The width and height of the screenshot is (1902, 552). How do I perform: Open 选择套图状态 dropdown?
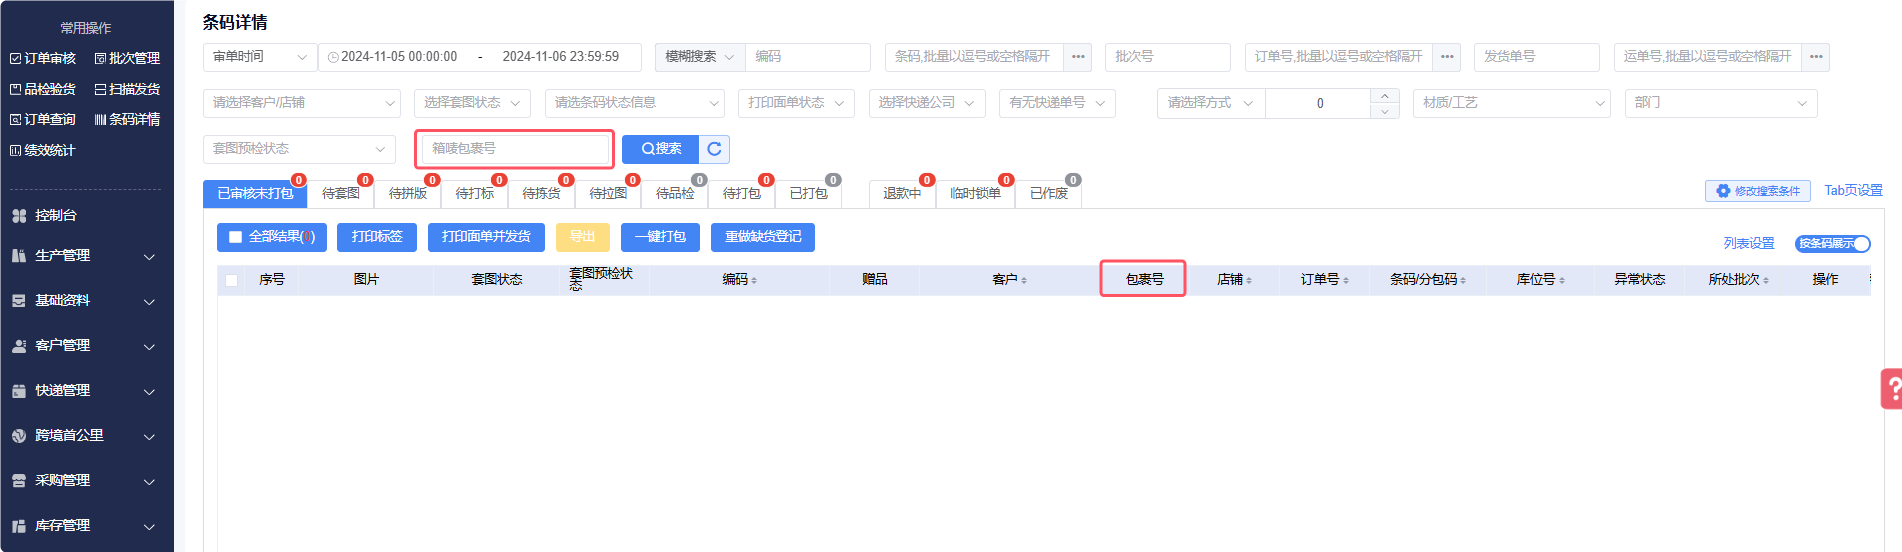coord(473,103)
